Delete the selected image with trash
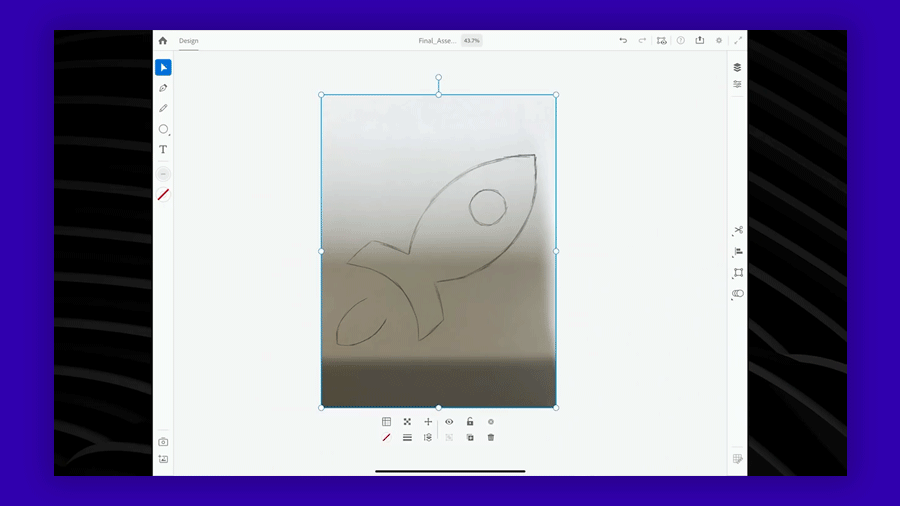 pyautogui.click(x=491, y=438)
